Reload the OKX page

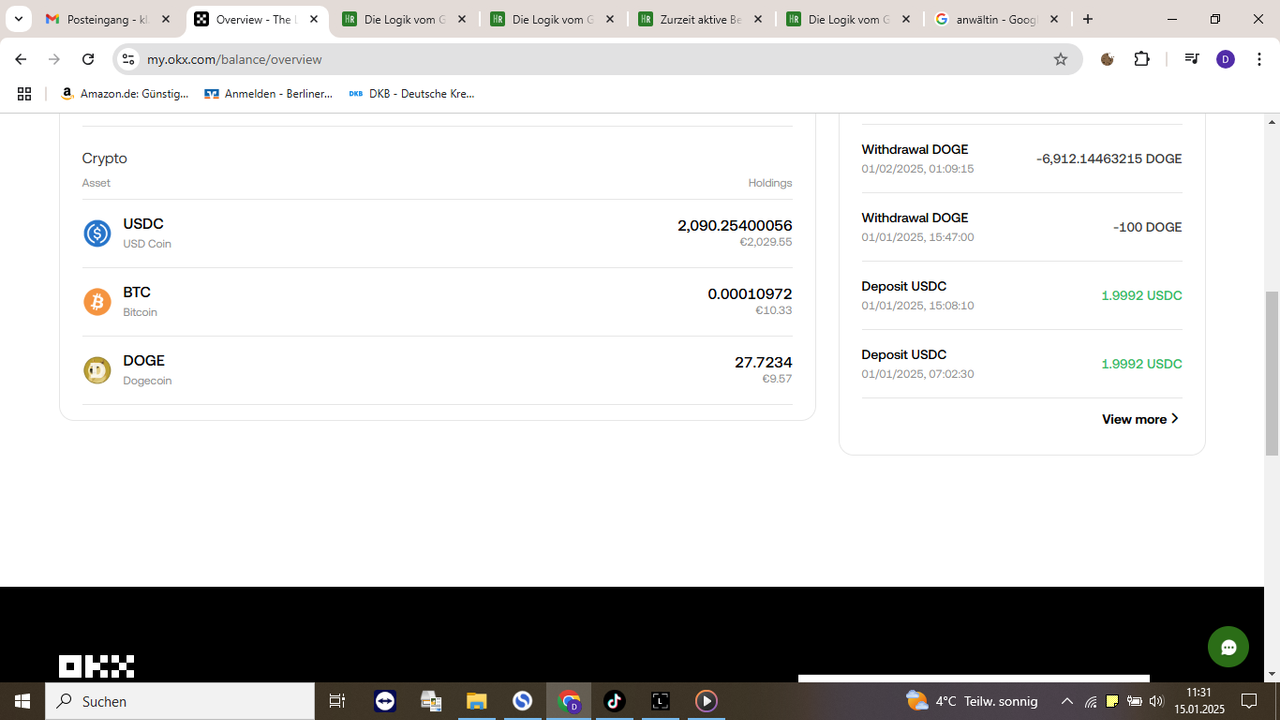click(x=88, y=59)
